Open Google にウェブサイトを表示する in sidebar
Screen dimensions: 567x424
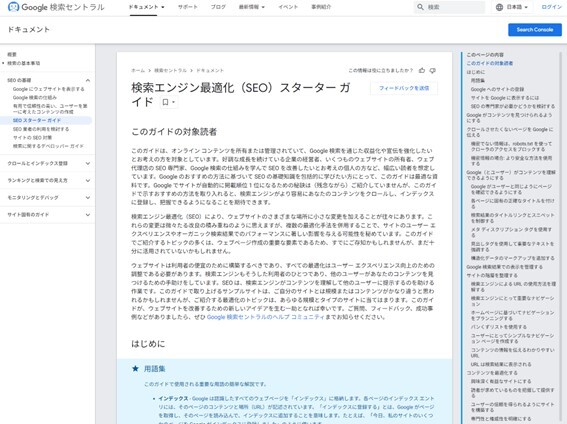click(x=48, y=89)
